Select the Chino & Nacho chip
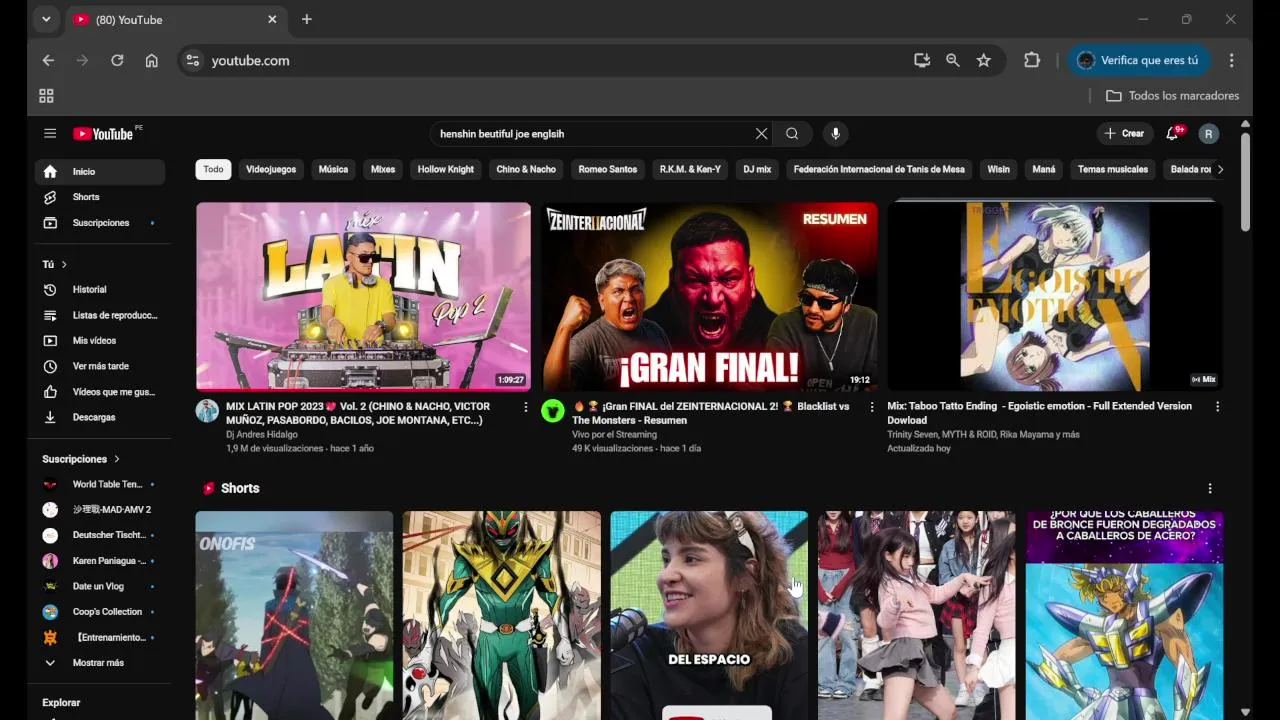The height and width of the screenshot is (720, 1280). click(526, 170)
